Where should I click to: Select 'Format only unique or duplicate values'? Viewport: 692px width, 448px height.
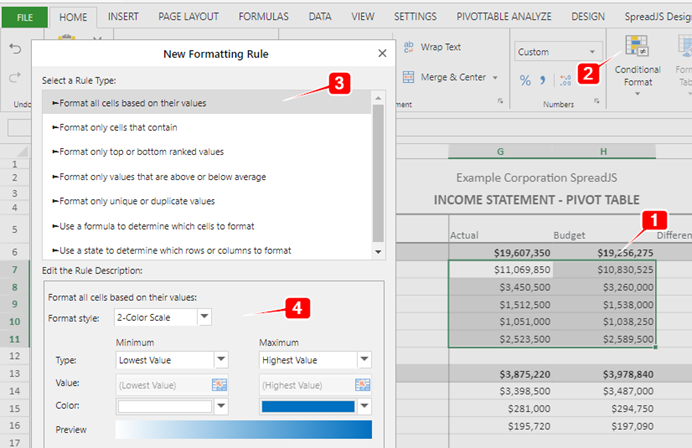[207, 201]
